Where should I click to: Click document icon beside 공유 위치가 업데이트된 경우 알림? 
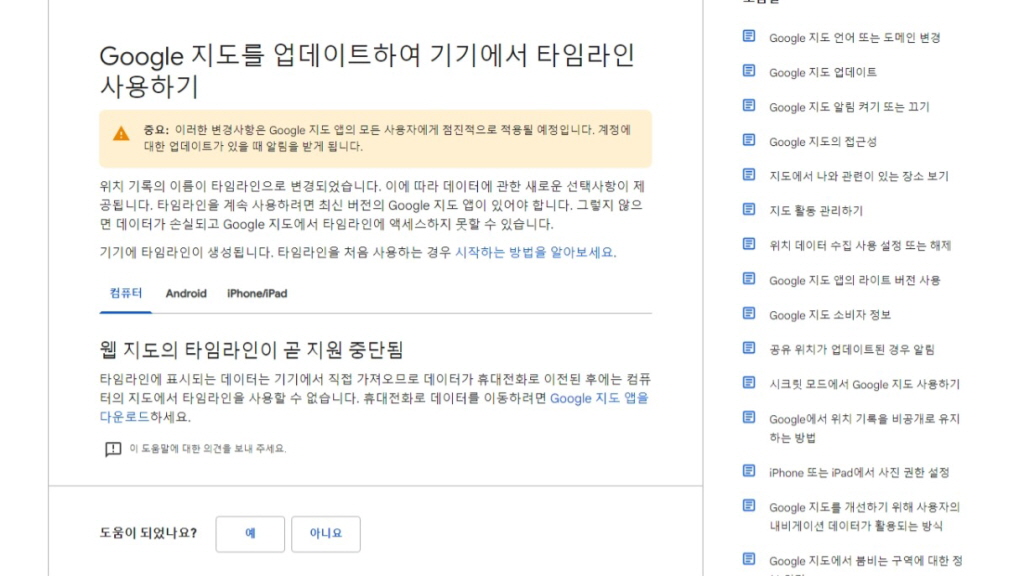pos(749,347)
